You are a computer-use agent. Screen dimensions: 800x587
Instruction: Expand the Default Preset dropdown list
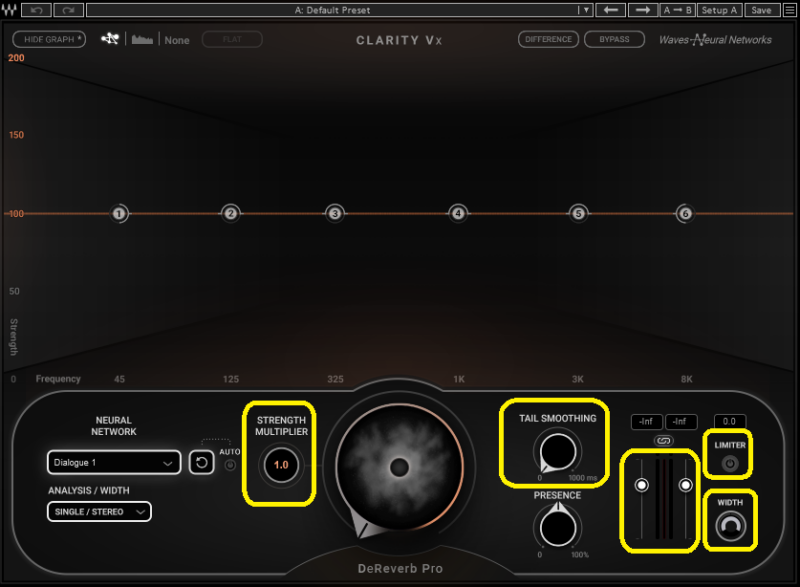tap(585, 10)
